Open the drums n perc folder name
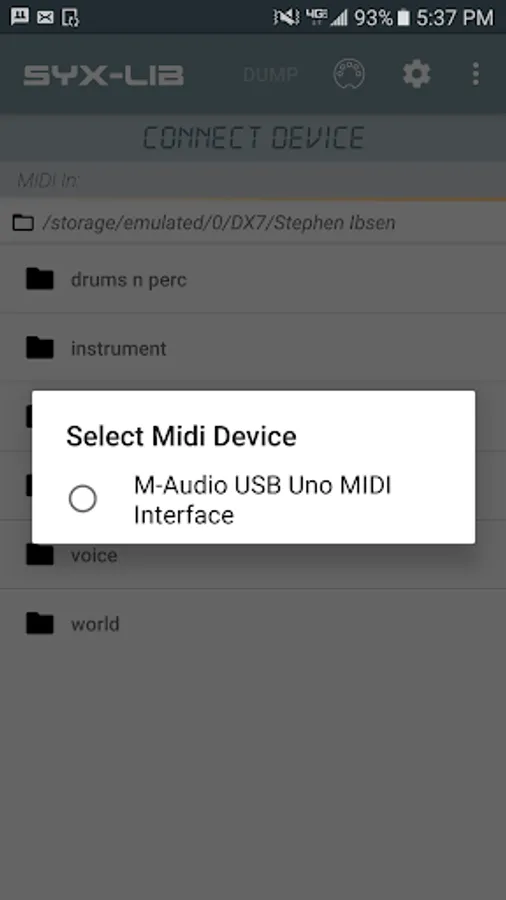The width and height of the screenshot is (506, 900). 129,280
